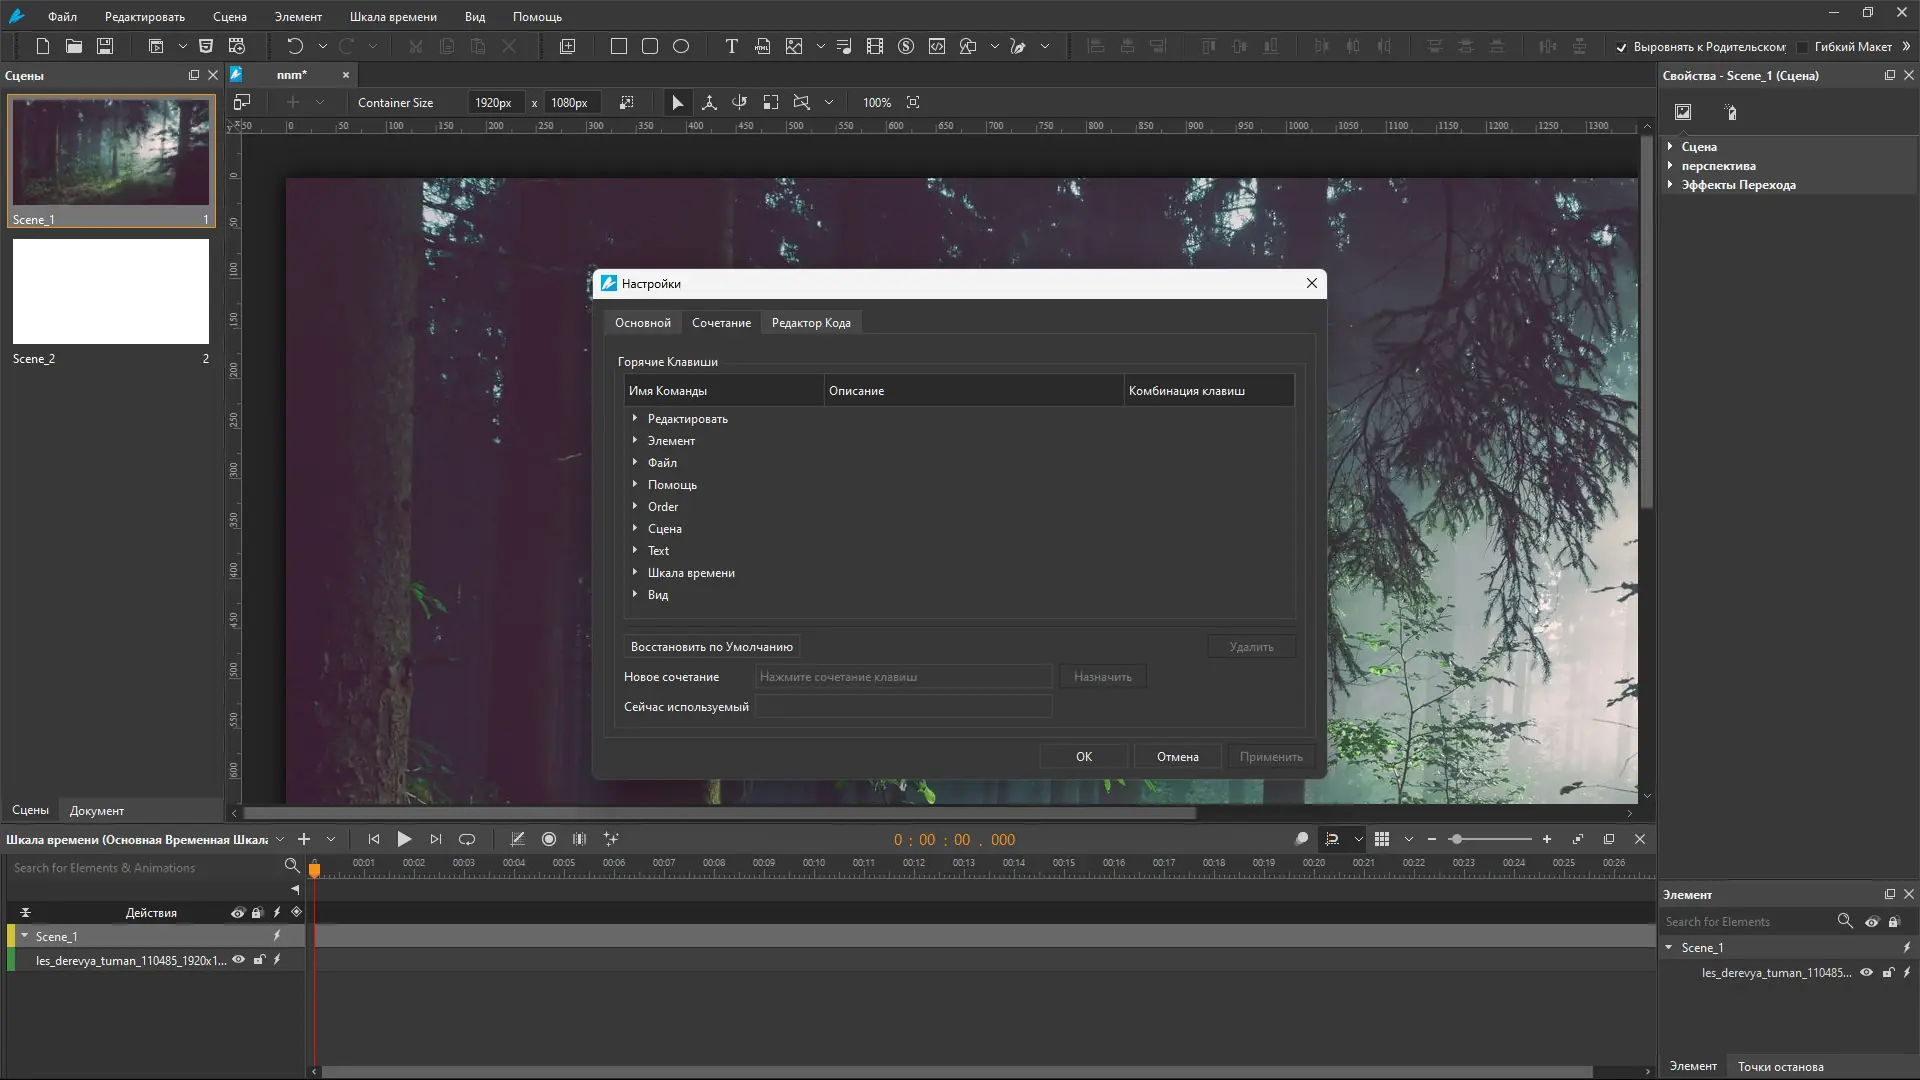
Task: Toggle visibility of les_derevya_tuman timeline layer
Action: click(238, 960)
